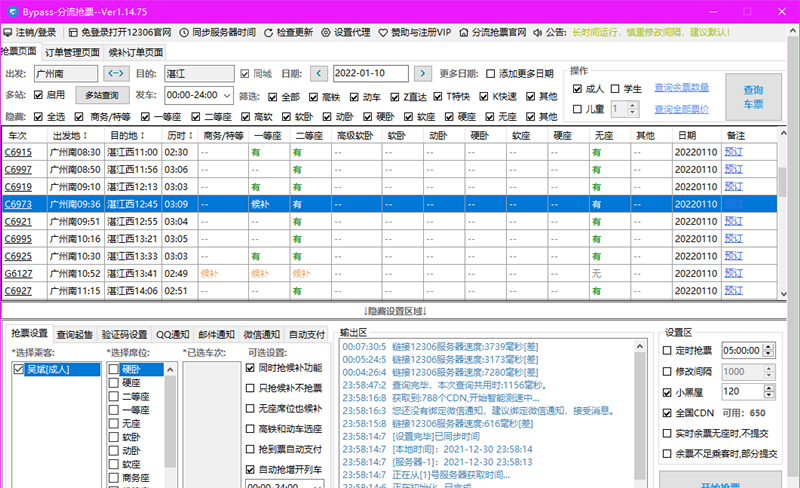Viewport: 800px width, 488px height.
Task: Adjust the 定时抢票 time stepper
Action: click(768, 351)
